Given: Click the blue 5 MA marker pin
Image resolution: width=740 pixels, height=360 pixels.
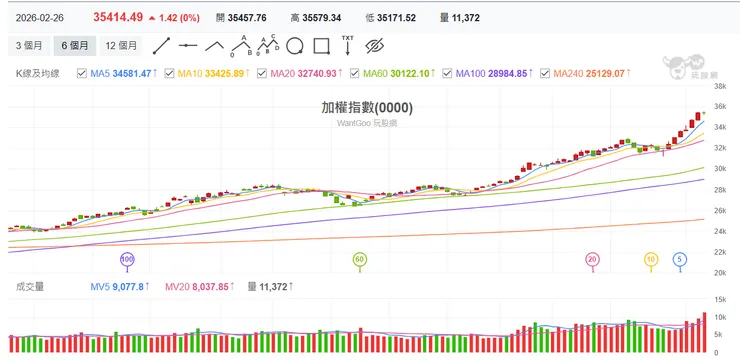Looking at the screenshot, I should pos(680,259).
